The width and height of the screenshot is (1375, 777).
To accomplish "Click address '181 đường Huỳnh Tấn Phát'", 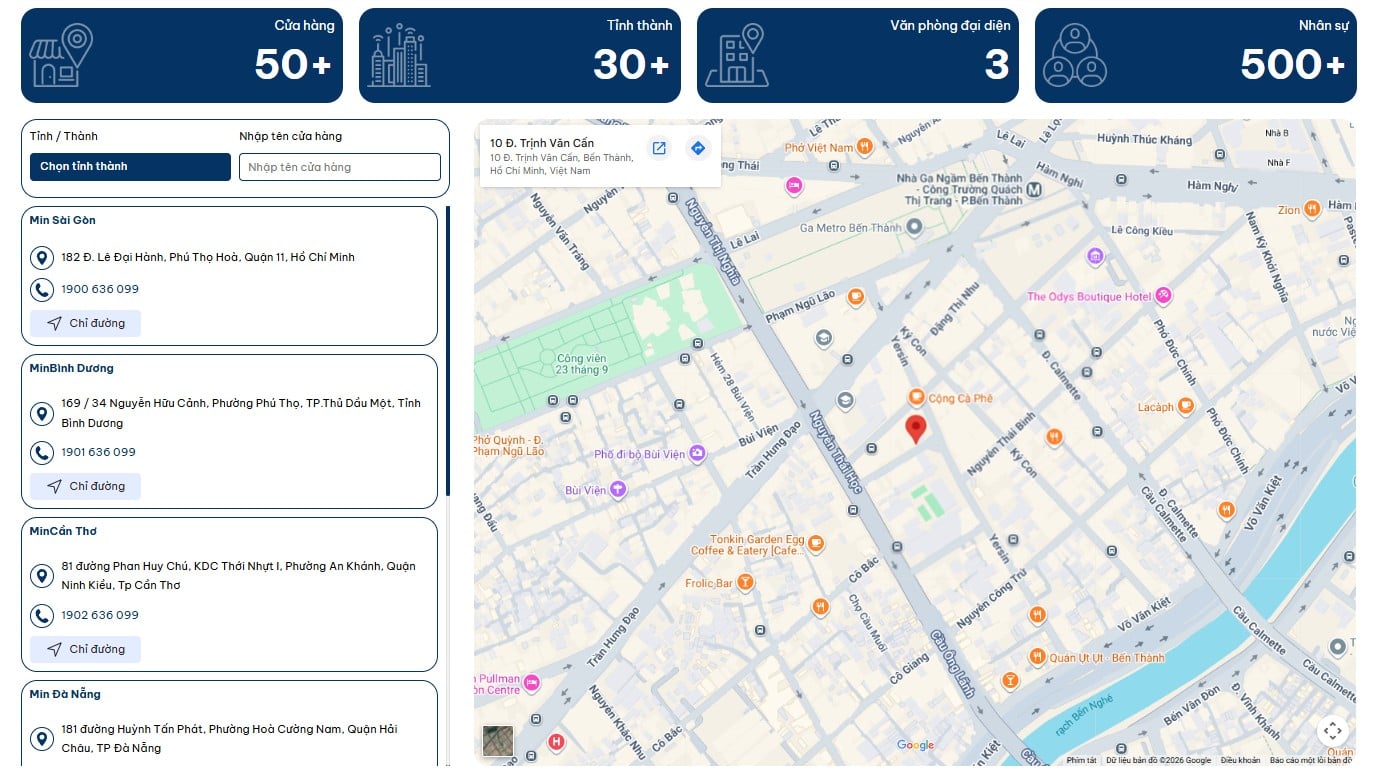I will pyautogui.click(x=229, y=738).
